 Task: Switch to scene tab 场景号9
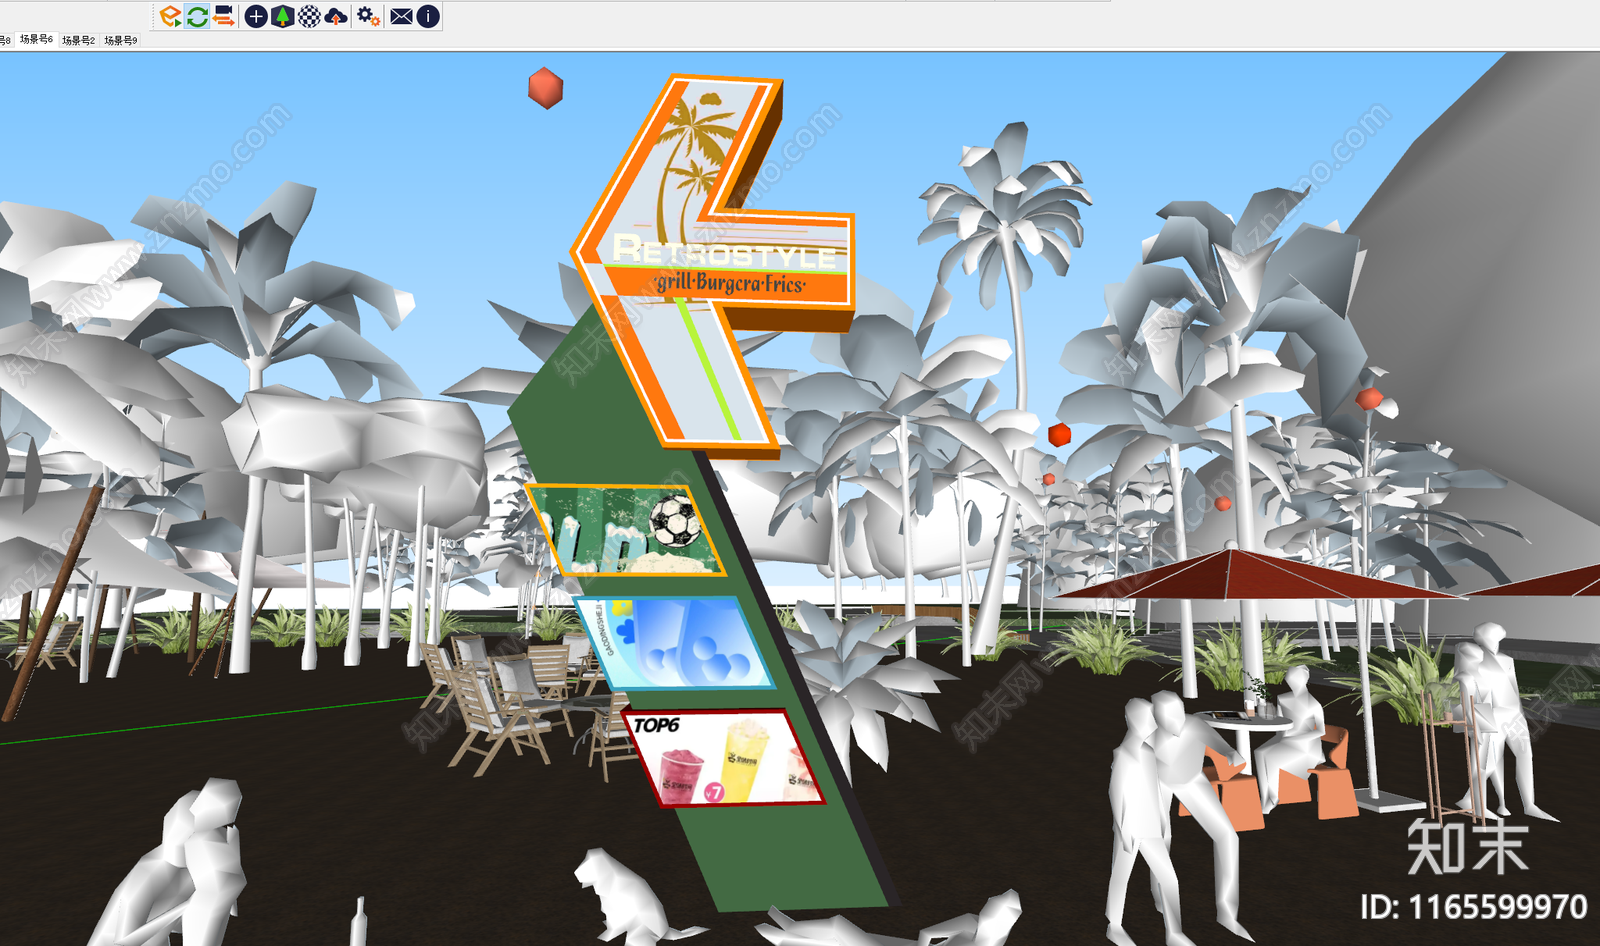coord(121,40)
